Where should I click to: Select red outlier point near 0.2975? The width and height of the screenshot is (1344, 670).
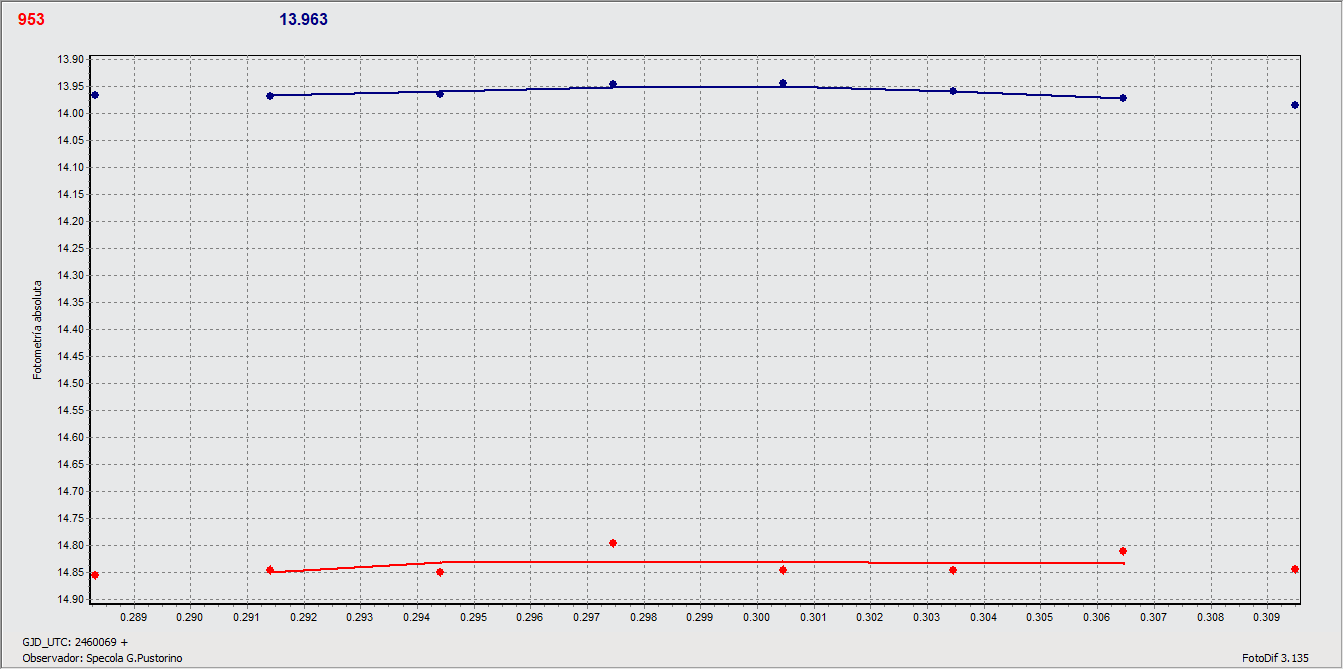point(613,543)
